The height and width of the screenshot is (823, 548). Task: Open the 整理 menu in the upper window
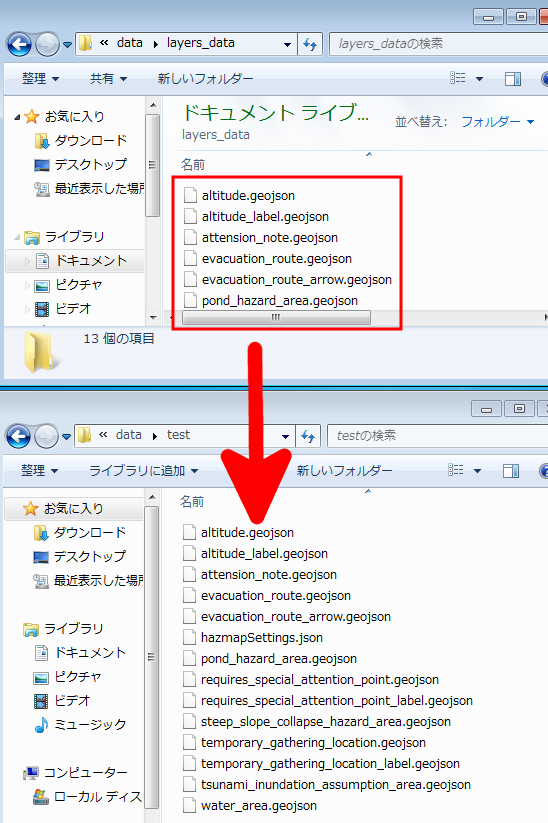(x=40, y=79)
